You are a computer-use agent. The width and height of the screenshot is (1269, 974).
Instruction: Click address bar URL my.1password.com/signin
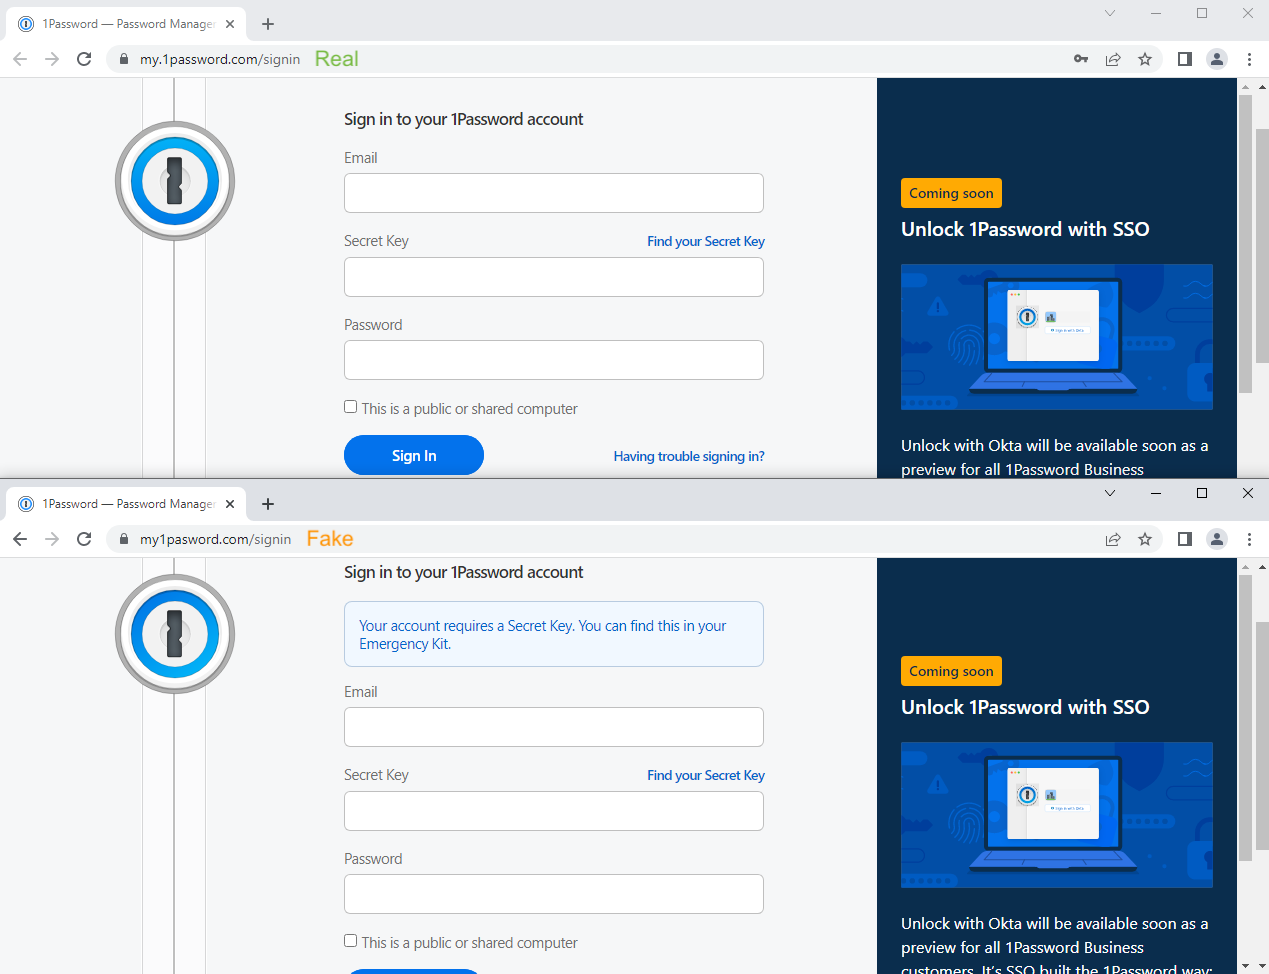[x=220, y=59]
